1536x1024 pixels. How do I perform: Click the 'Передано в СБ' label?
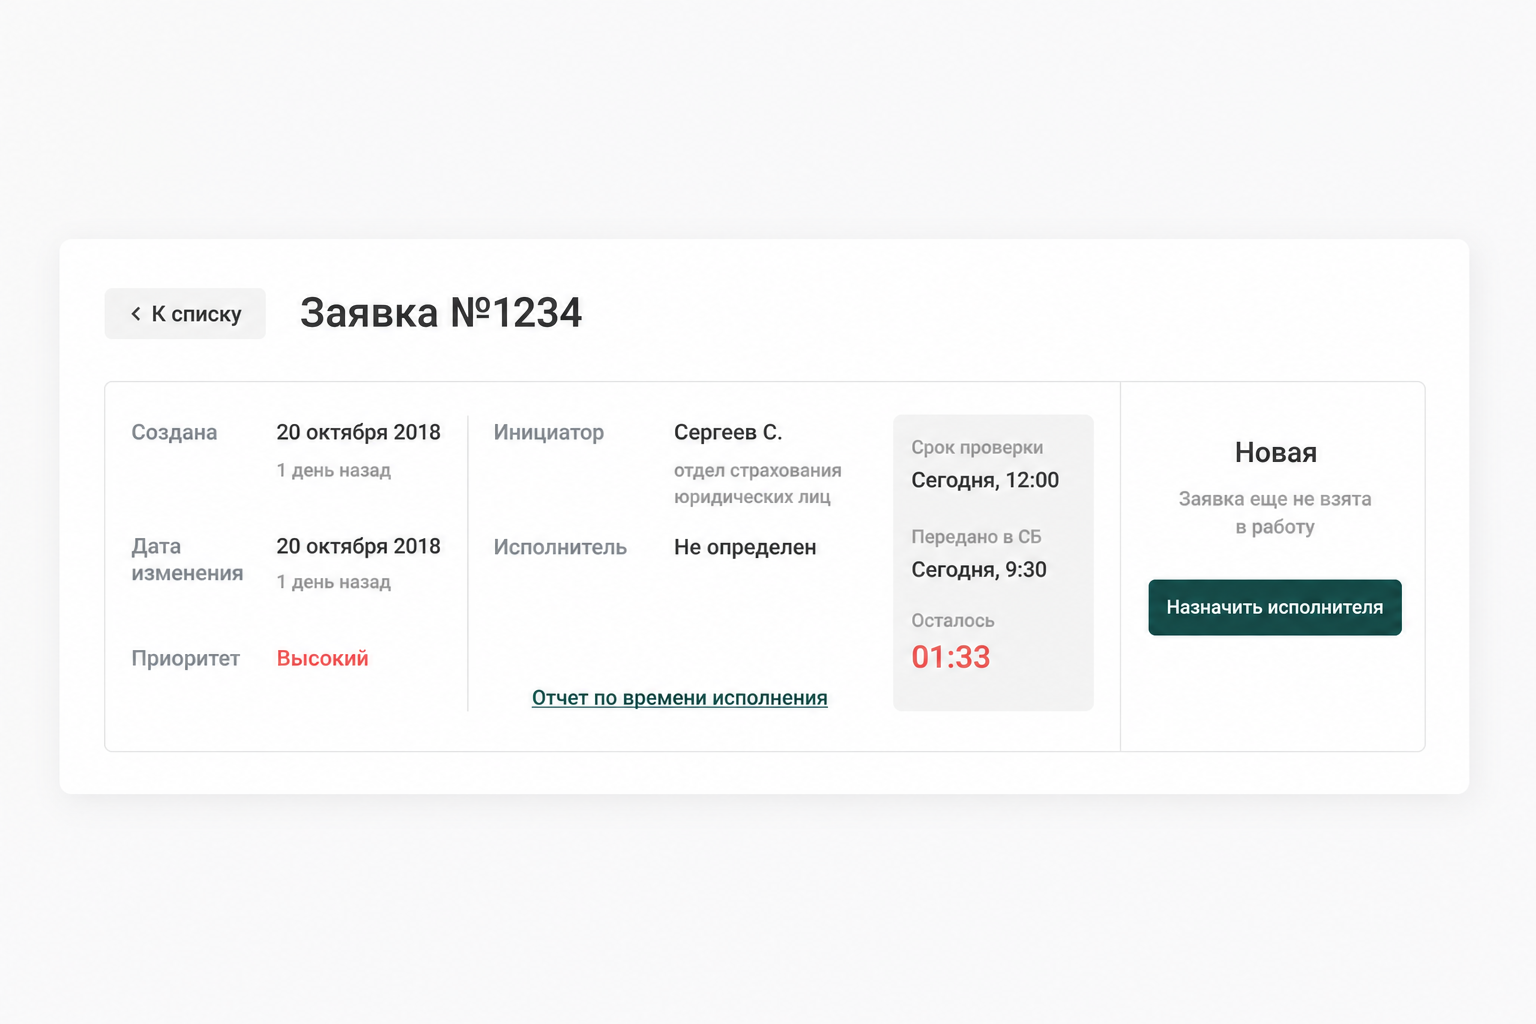[x=976, y=537]
